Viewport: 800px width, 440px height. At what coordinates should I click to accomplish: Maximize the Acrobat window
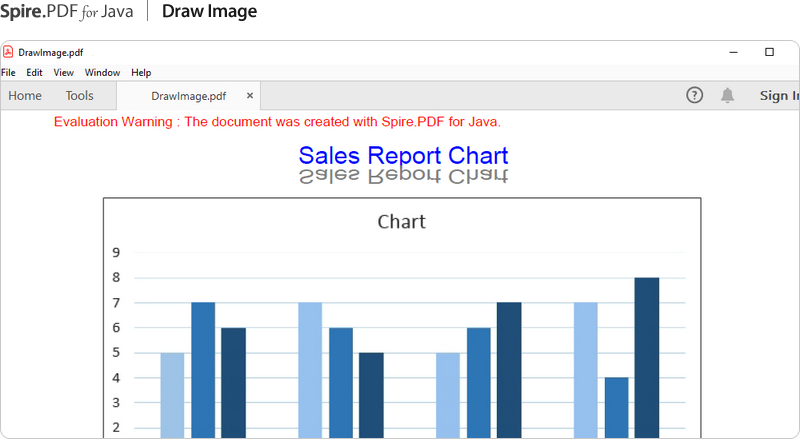(769, 52)
